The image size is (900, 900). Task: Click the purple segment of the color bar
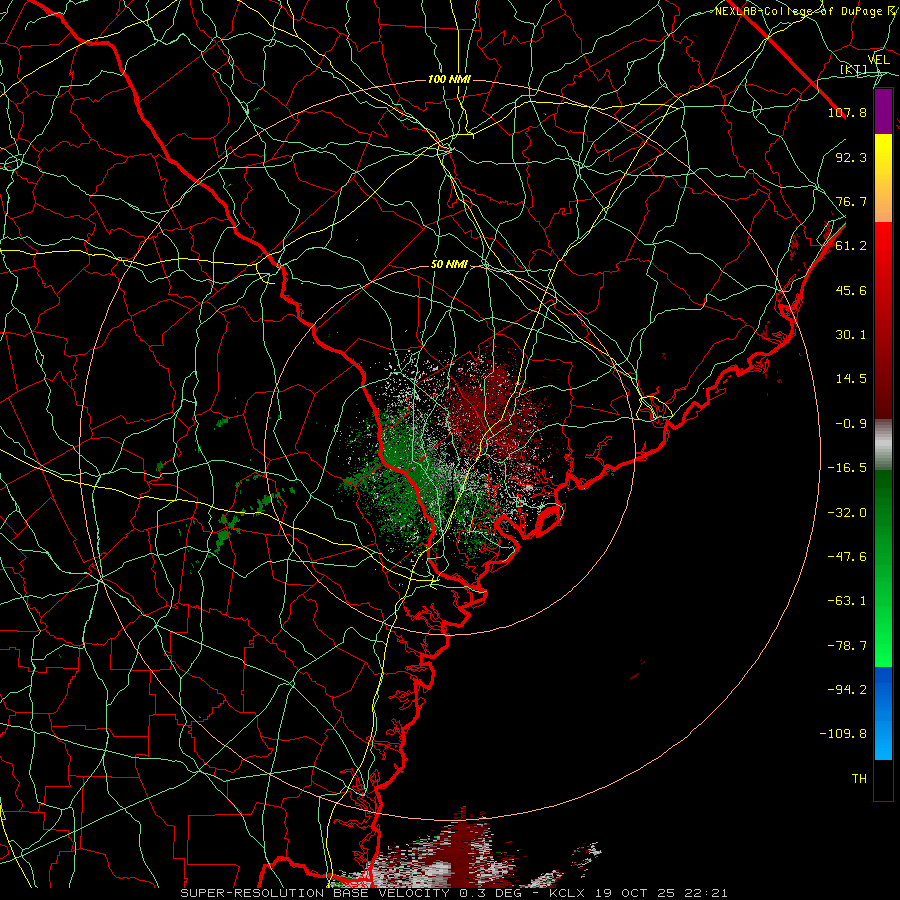pos(883,111)
